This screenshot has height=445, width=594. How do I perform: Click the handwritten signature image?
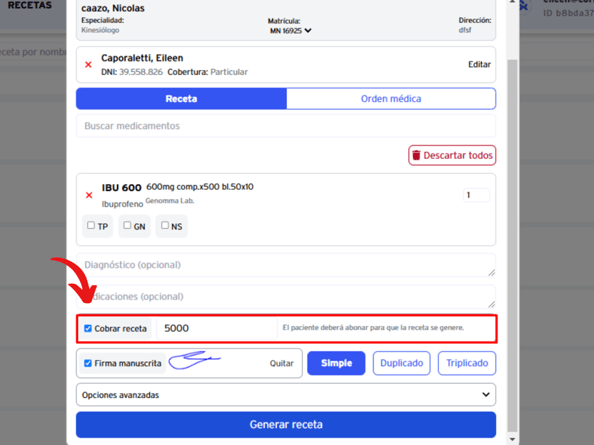point(194,360)
